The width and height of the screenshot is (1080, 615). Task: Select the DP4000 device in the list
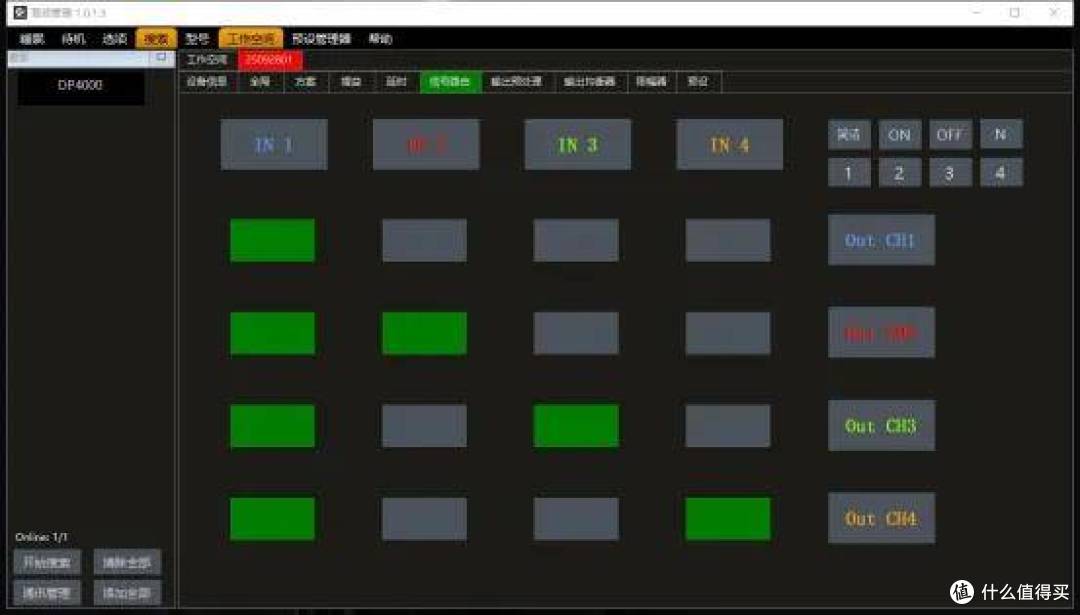81,87
